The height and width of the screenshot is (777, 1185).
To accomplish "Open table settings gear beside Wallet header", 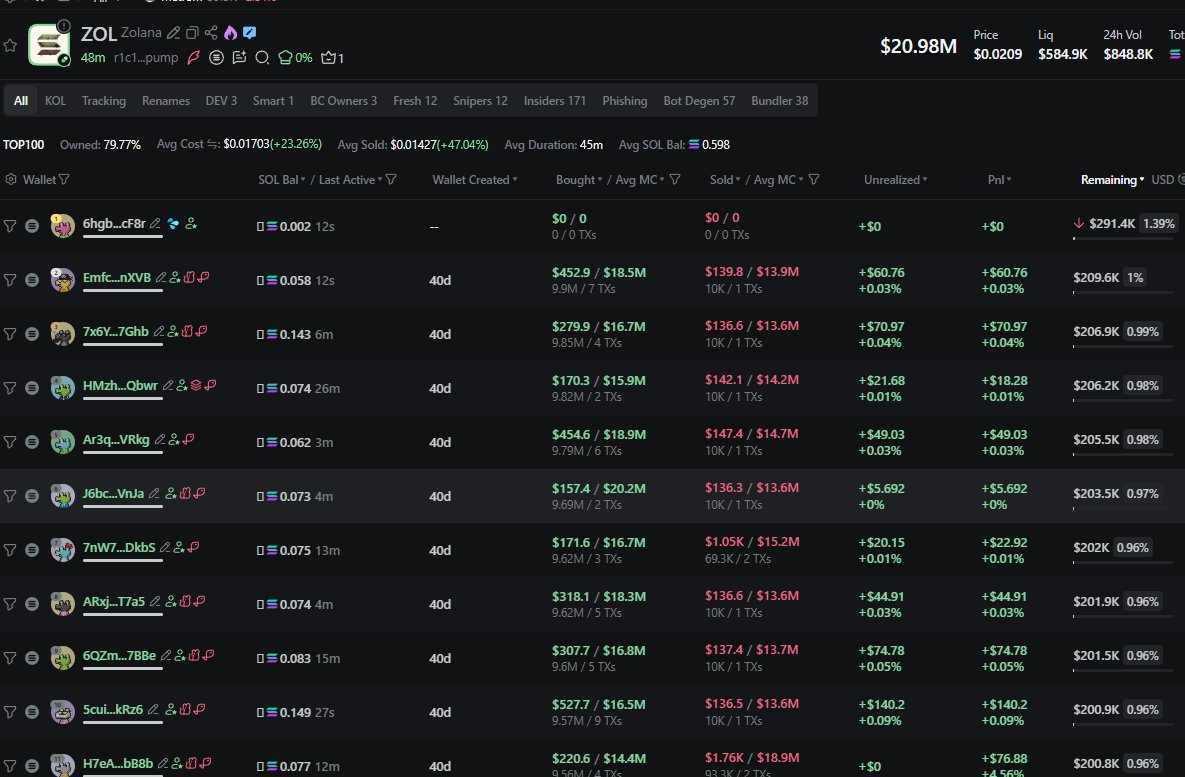I will [11, 180].
